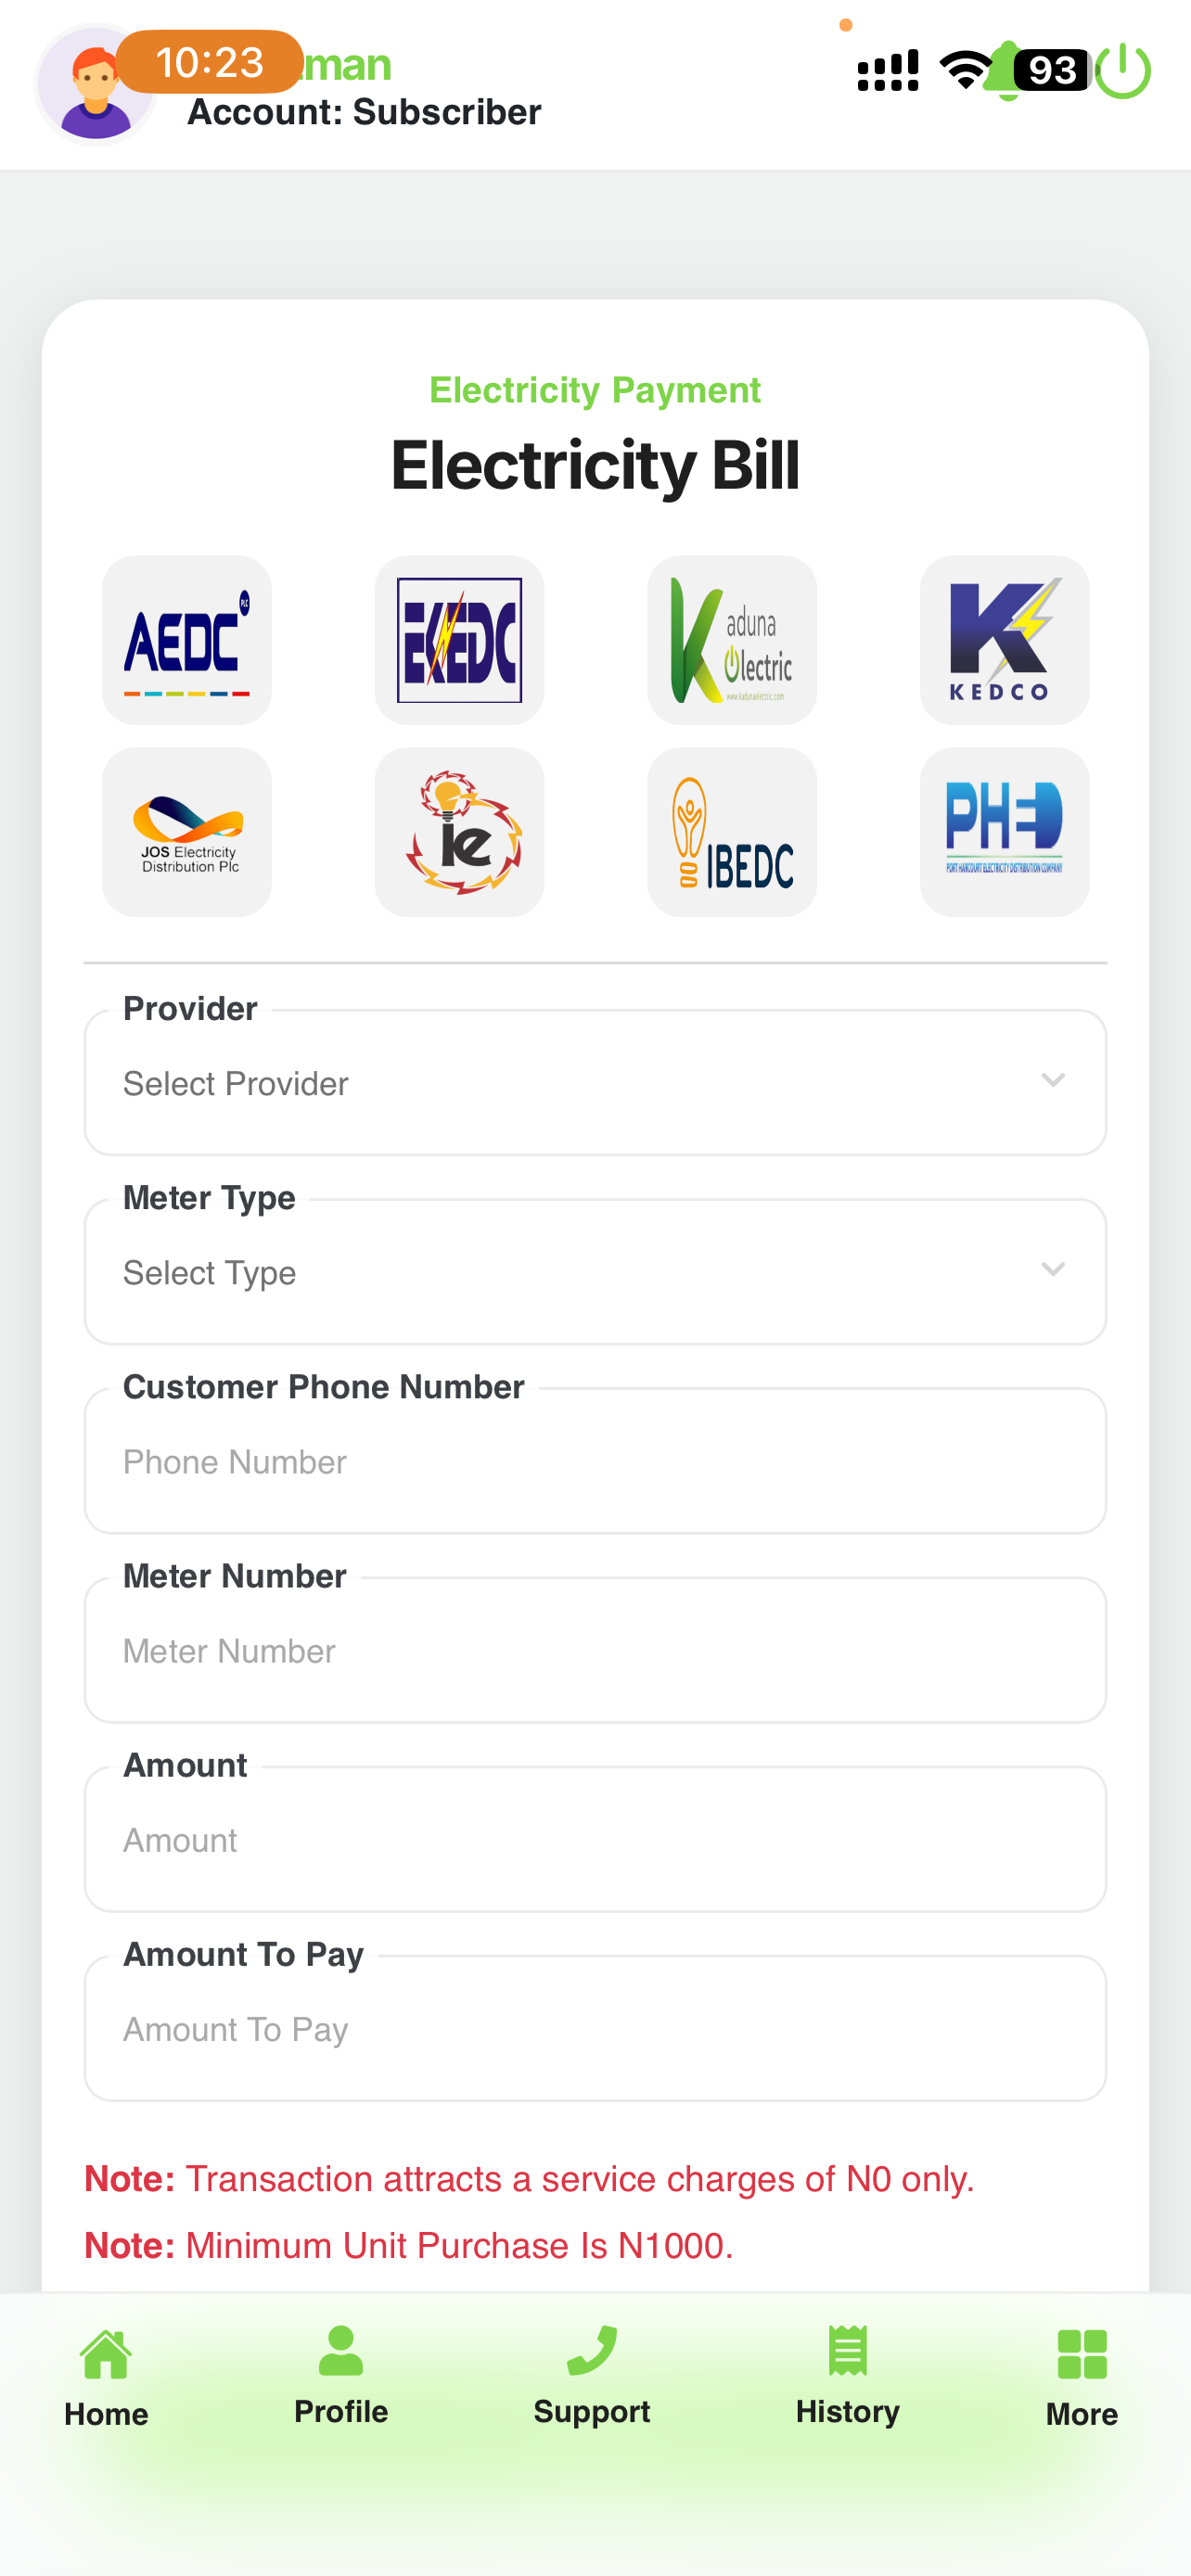1191x2576 pixels.
Task: Expand the Meter Type Select Type dropdown
Action: click(x=595, y=1272)
